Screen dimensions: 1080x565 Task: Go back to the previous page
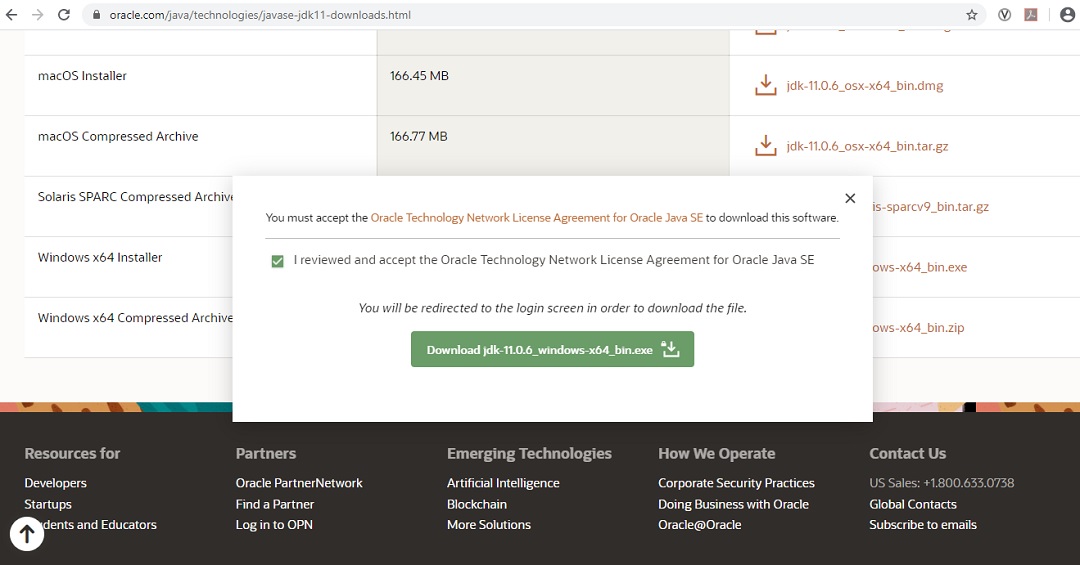pyautogui.click(x=12, y=14)
